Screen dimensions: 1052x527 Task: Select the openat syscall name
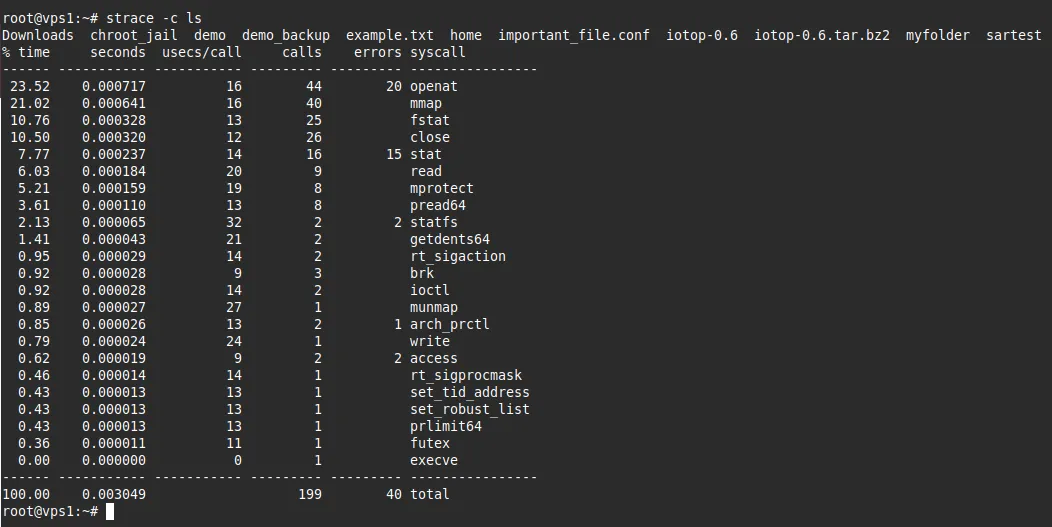tap(434, 86)
